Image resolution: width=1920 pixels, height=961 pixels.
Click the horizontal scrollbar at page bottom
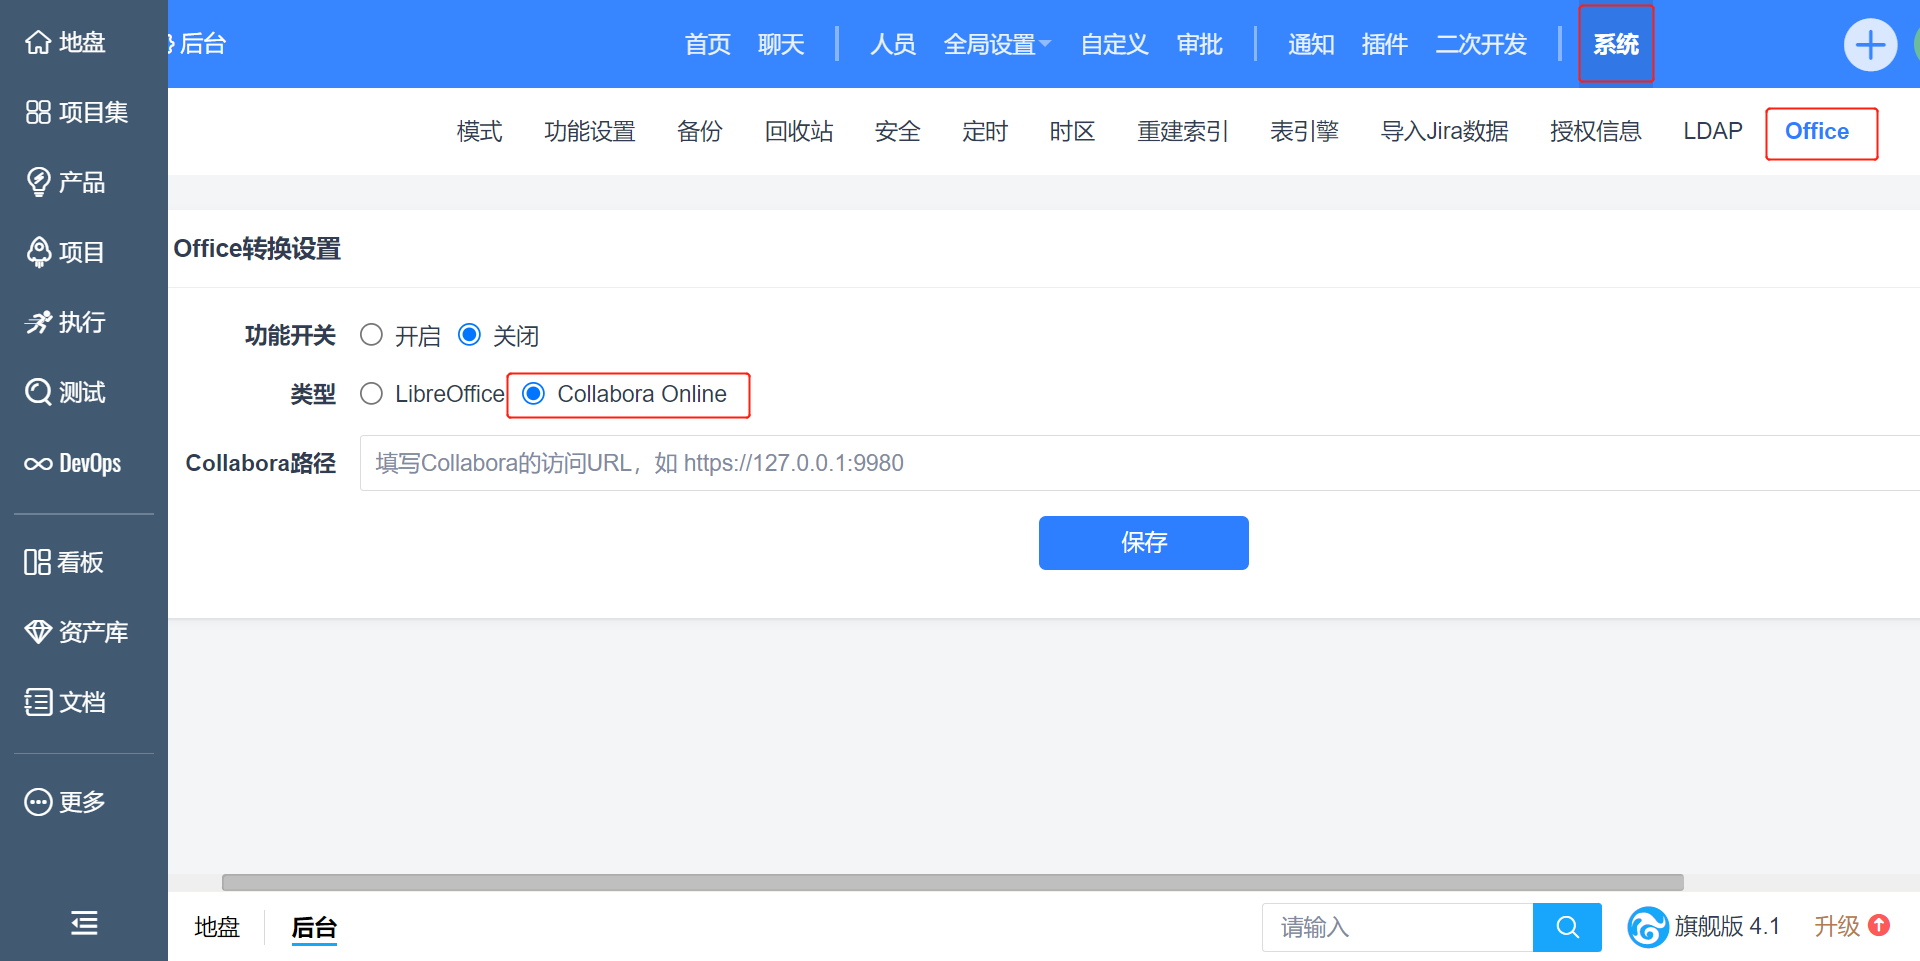tap(953, 882)
